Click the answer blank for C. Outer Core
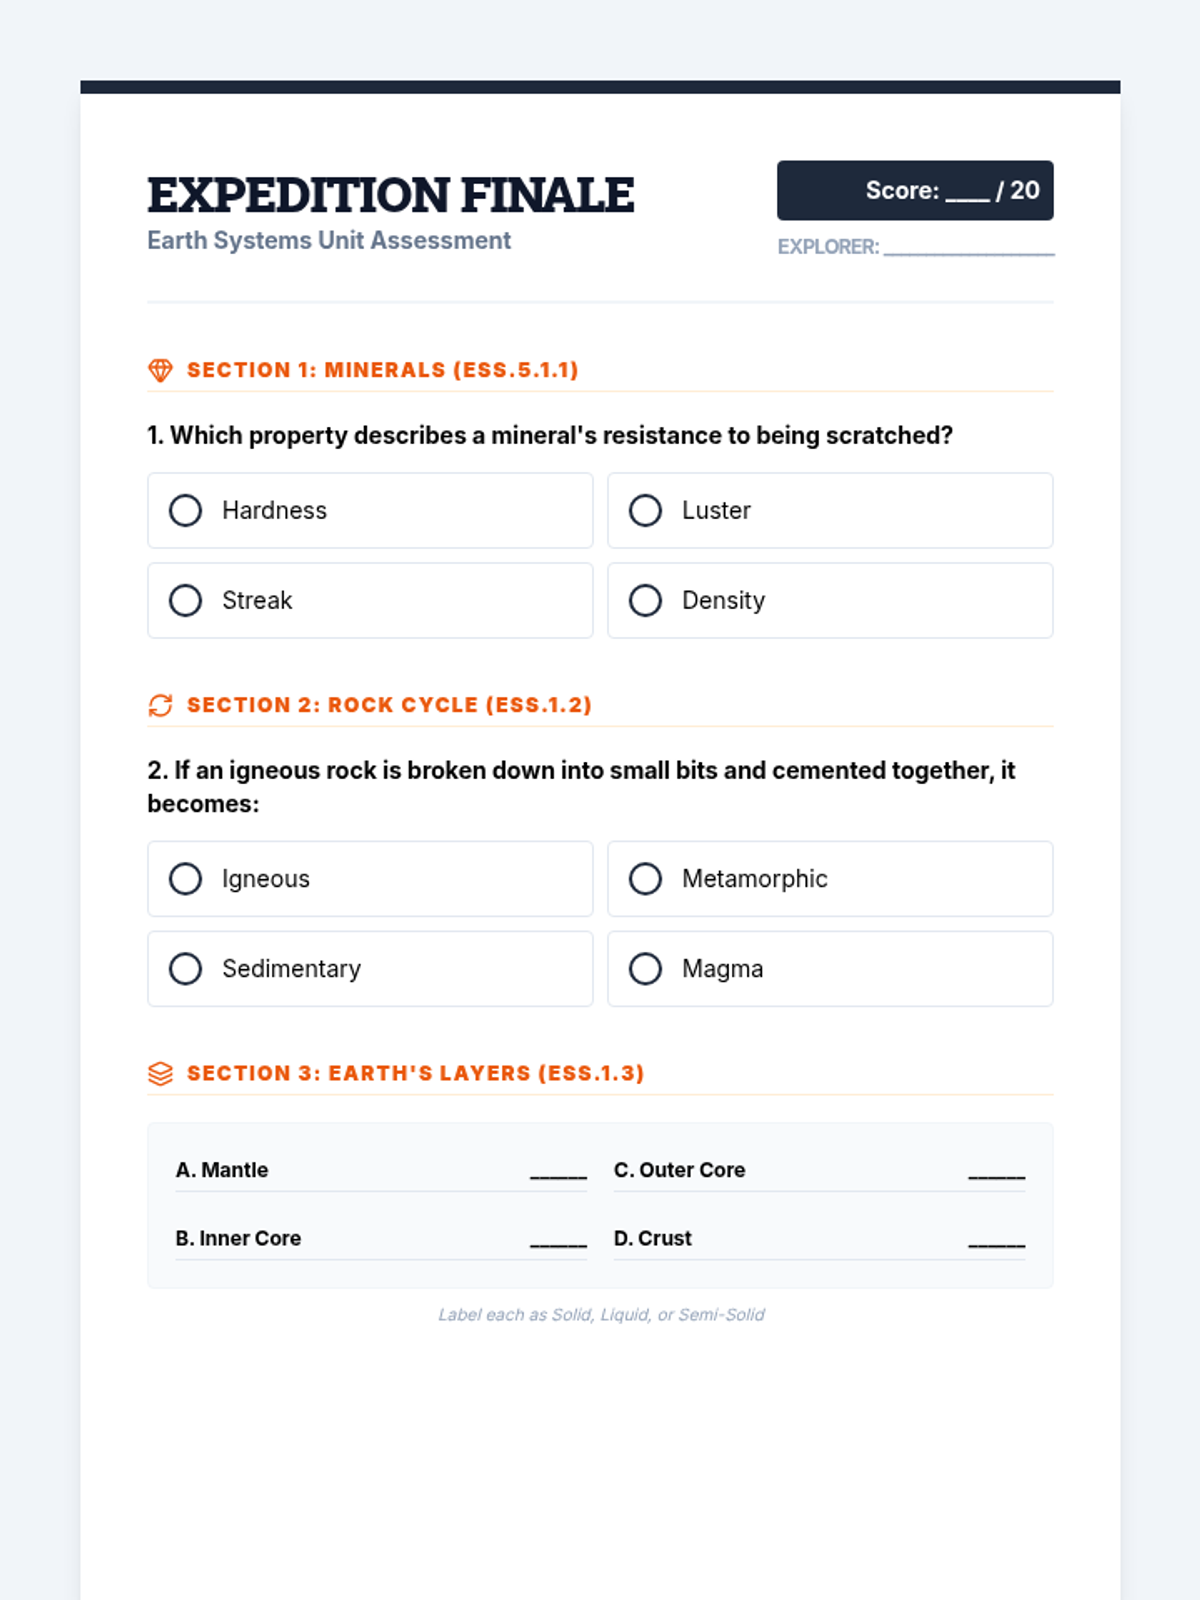 pos(997,1176)
